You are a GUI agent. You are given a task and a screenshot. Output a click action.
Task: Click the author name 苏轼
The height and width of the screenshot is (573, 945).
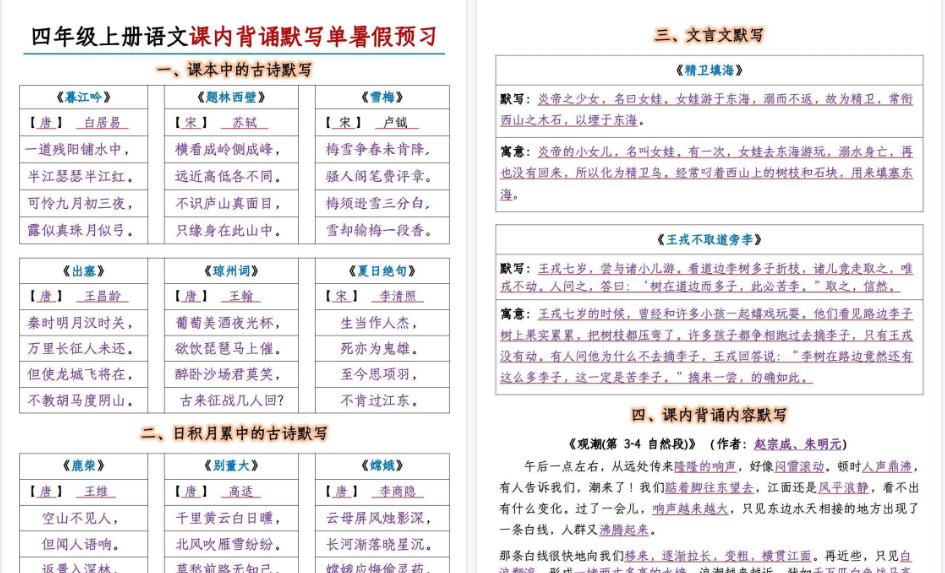[x=244, y=123]
